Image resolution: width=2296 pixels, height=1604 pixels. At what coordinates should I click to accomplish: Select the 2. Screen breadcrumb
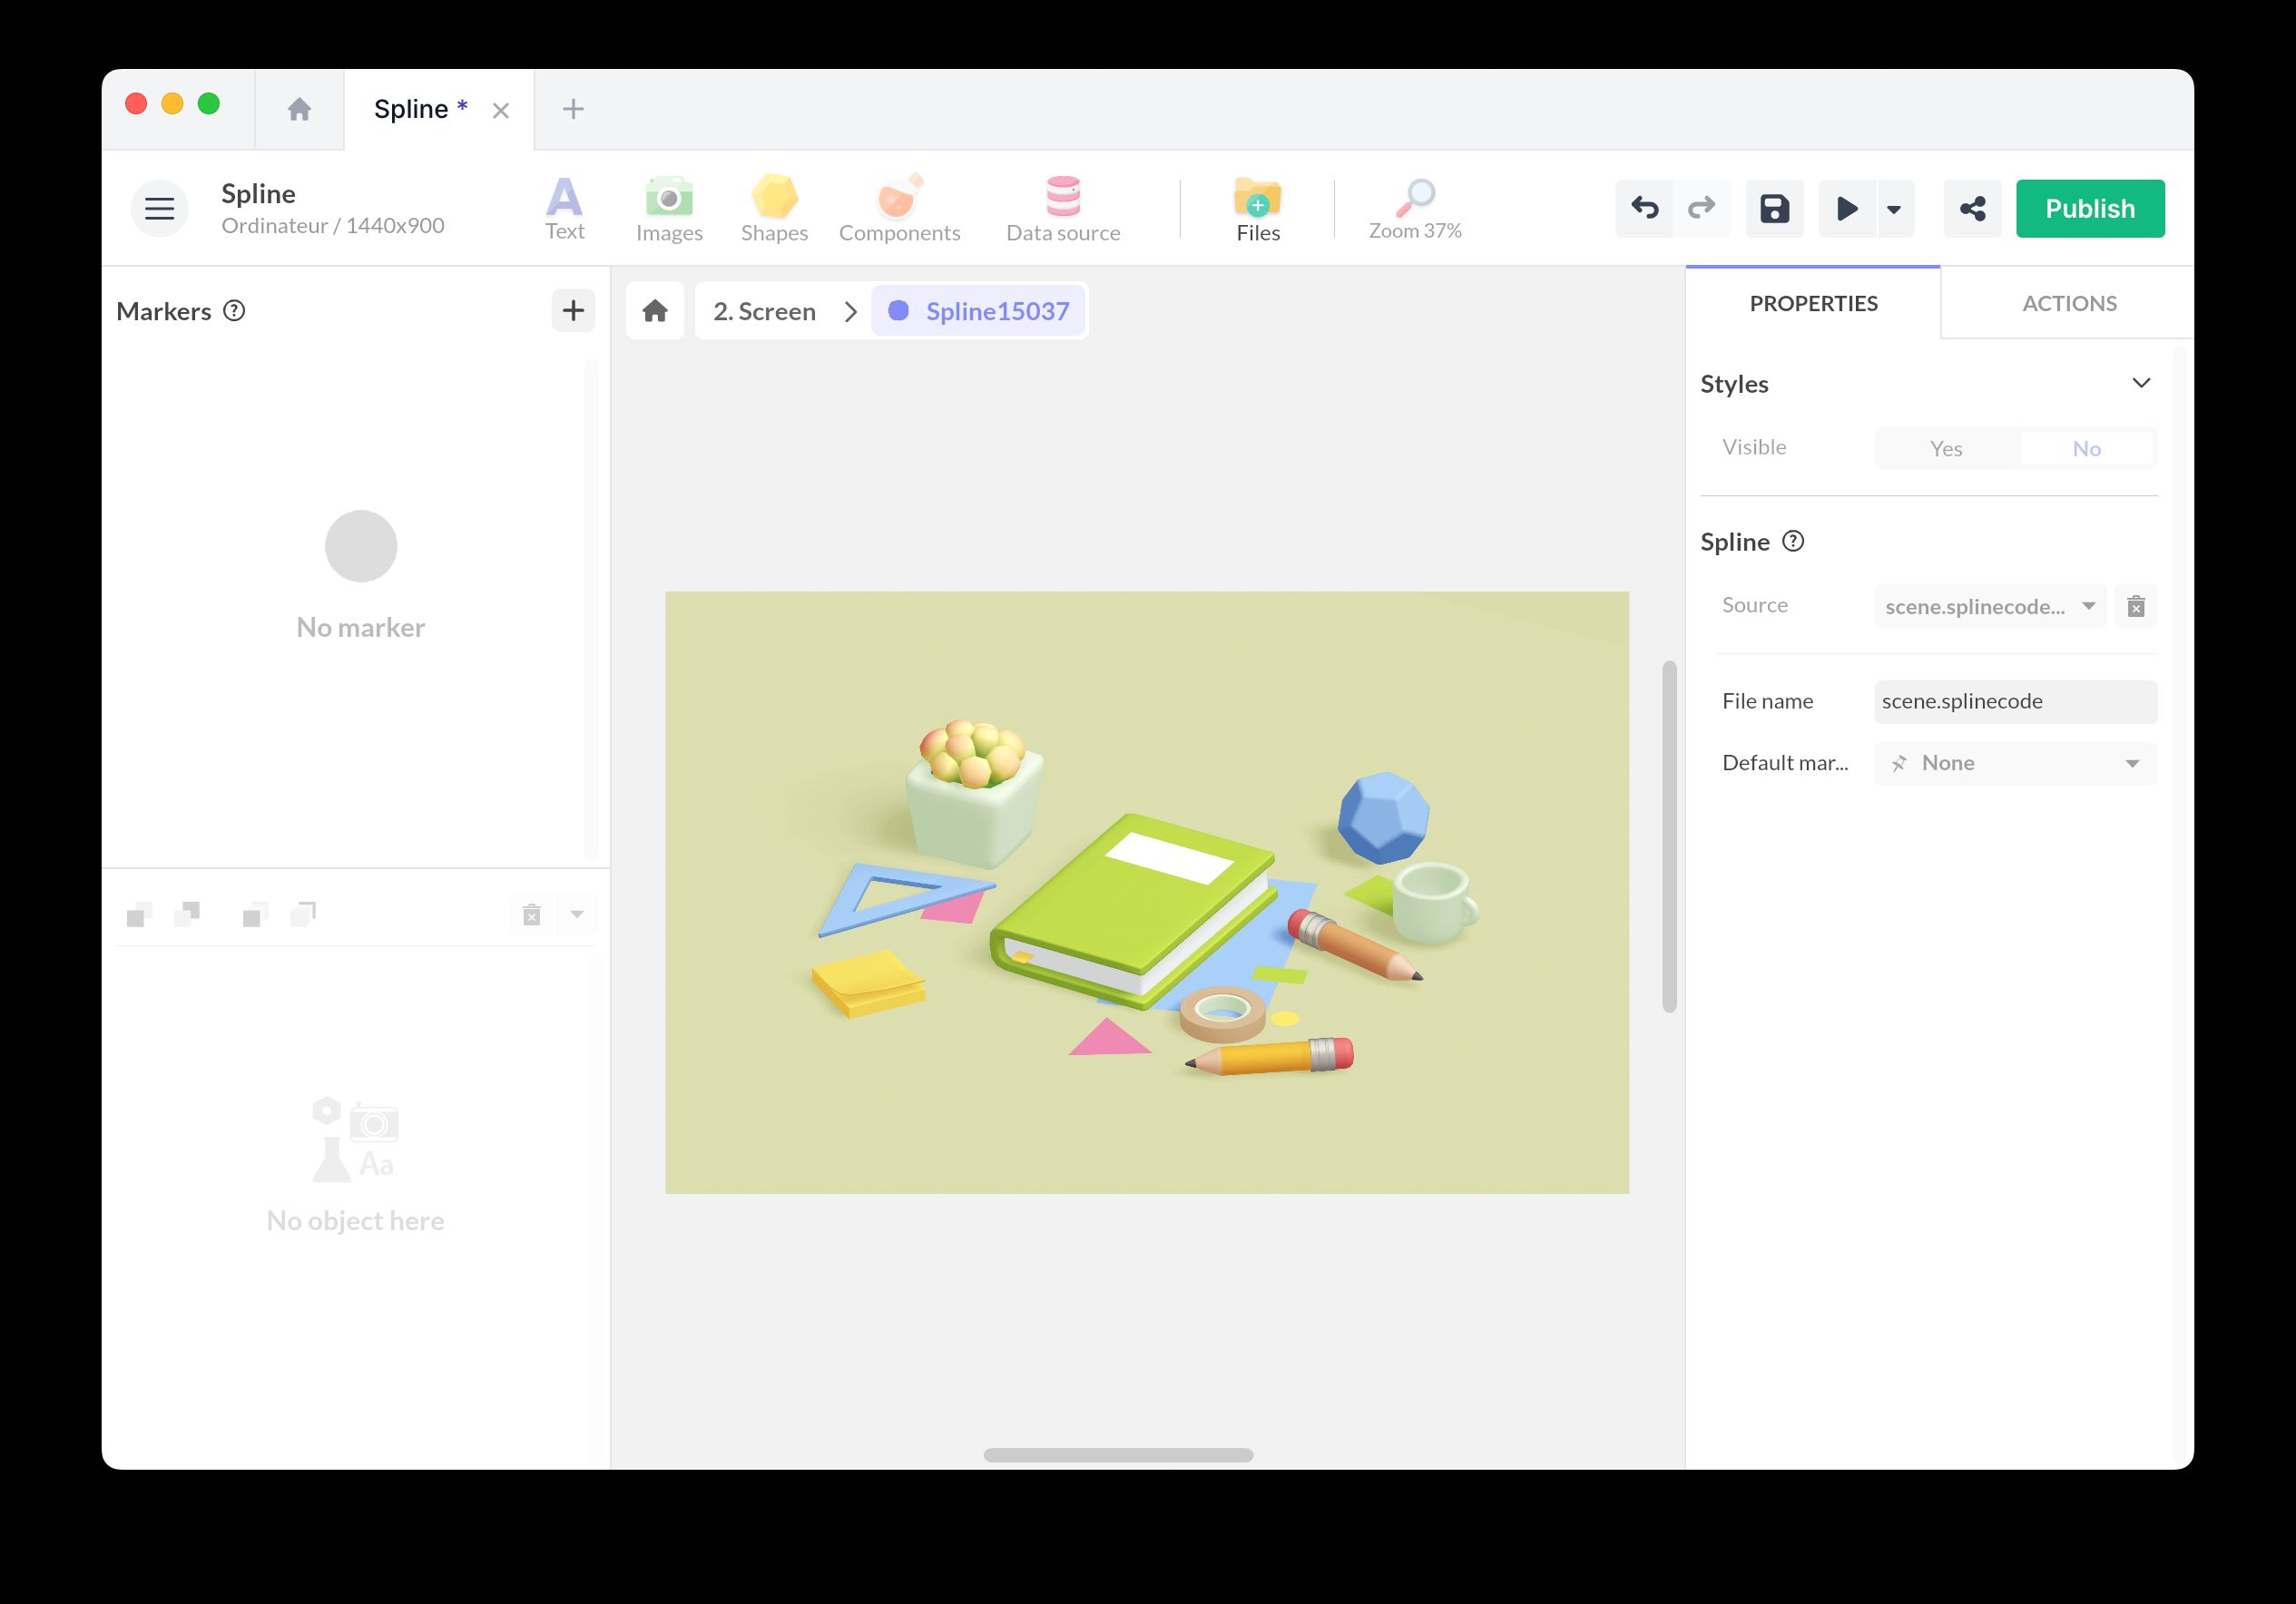click(764, 311)
